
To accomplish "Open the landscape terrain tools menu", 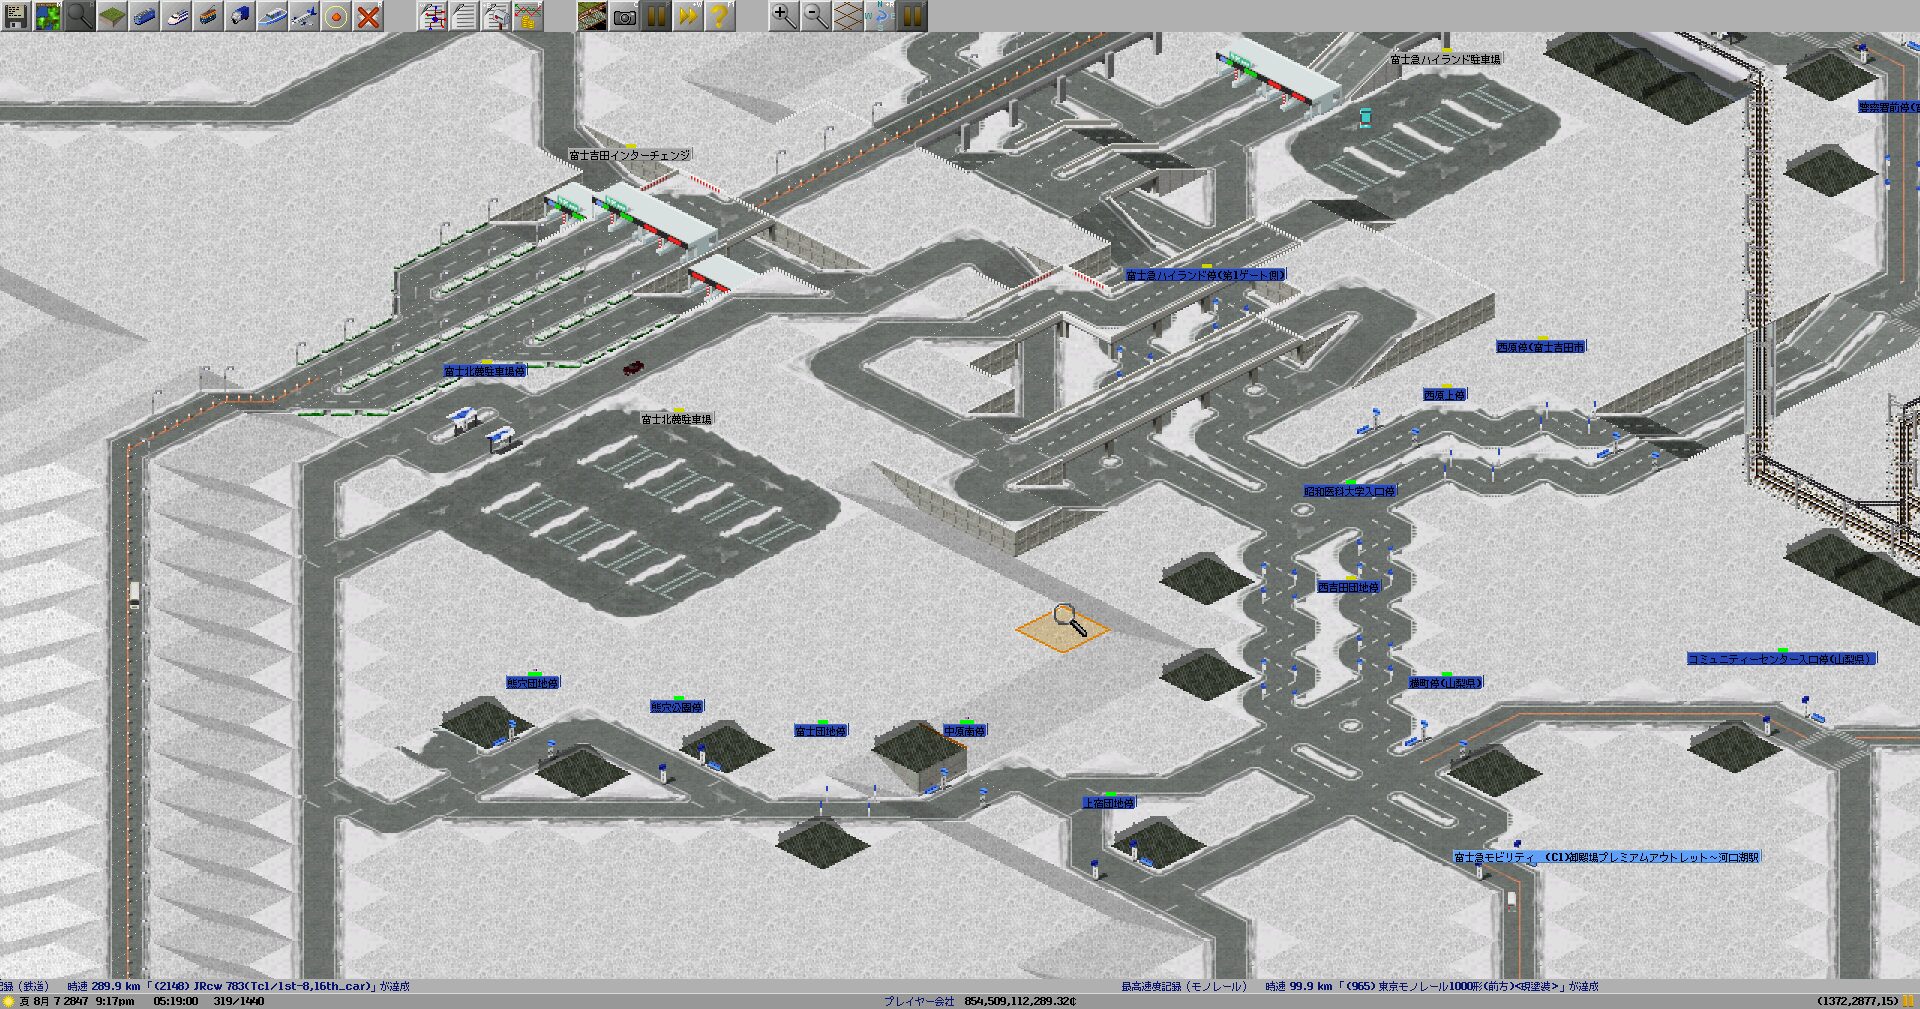I will click(112, 15).
